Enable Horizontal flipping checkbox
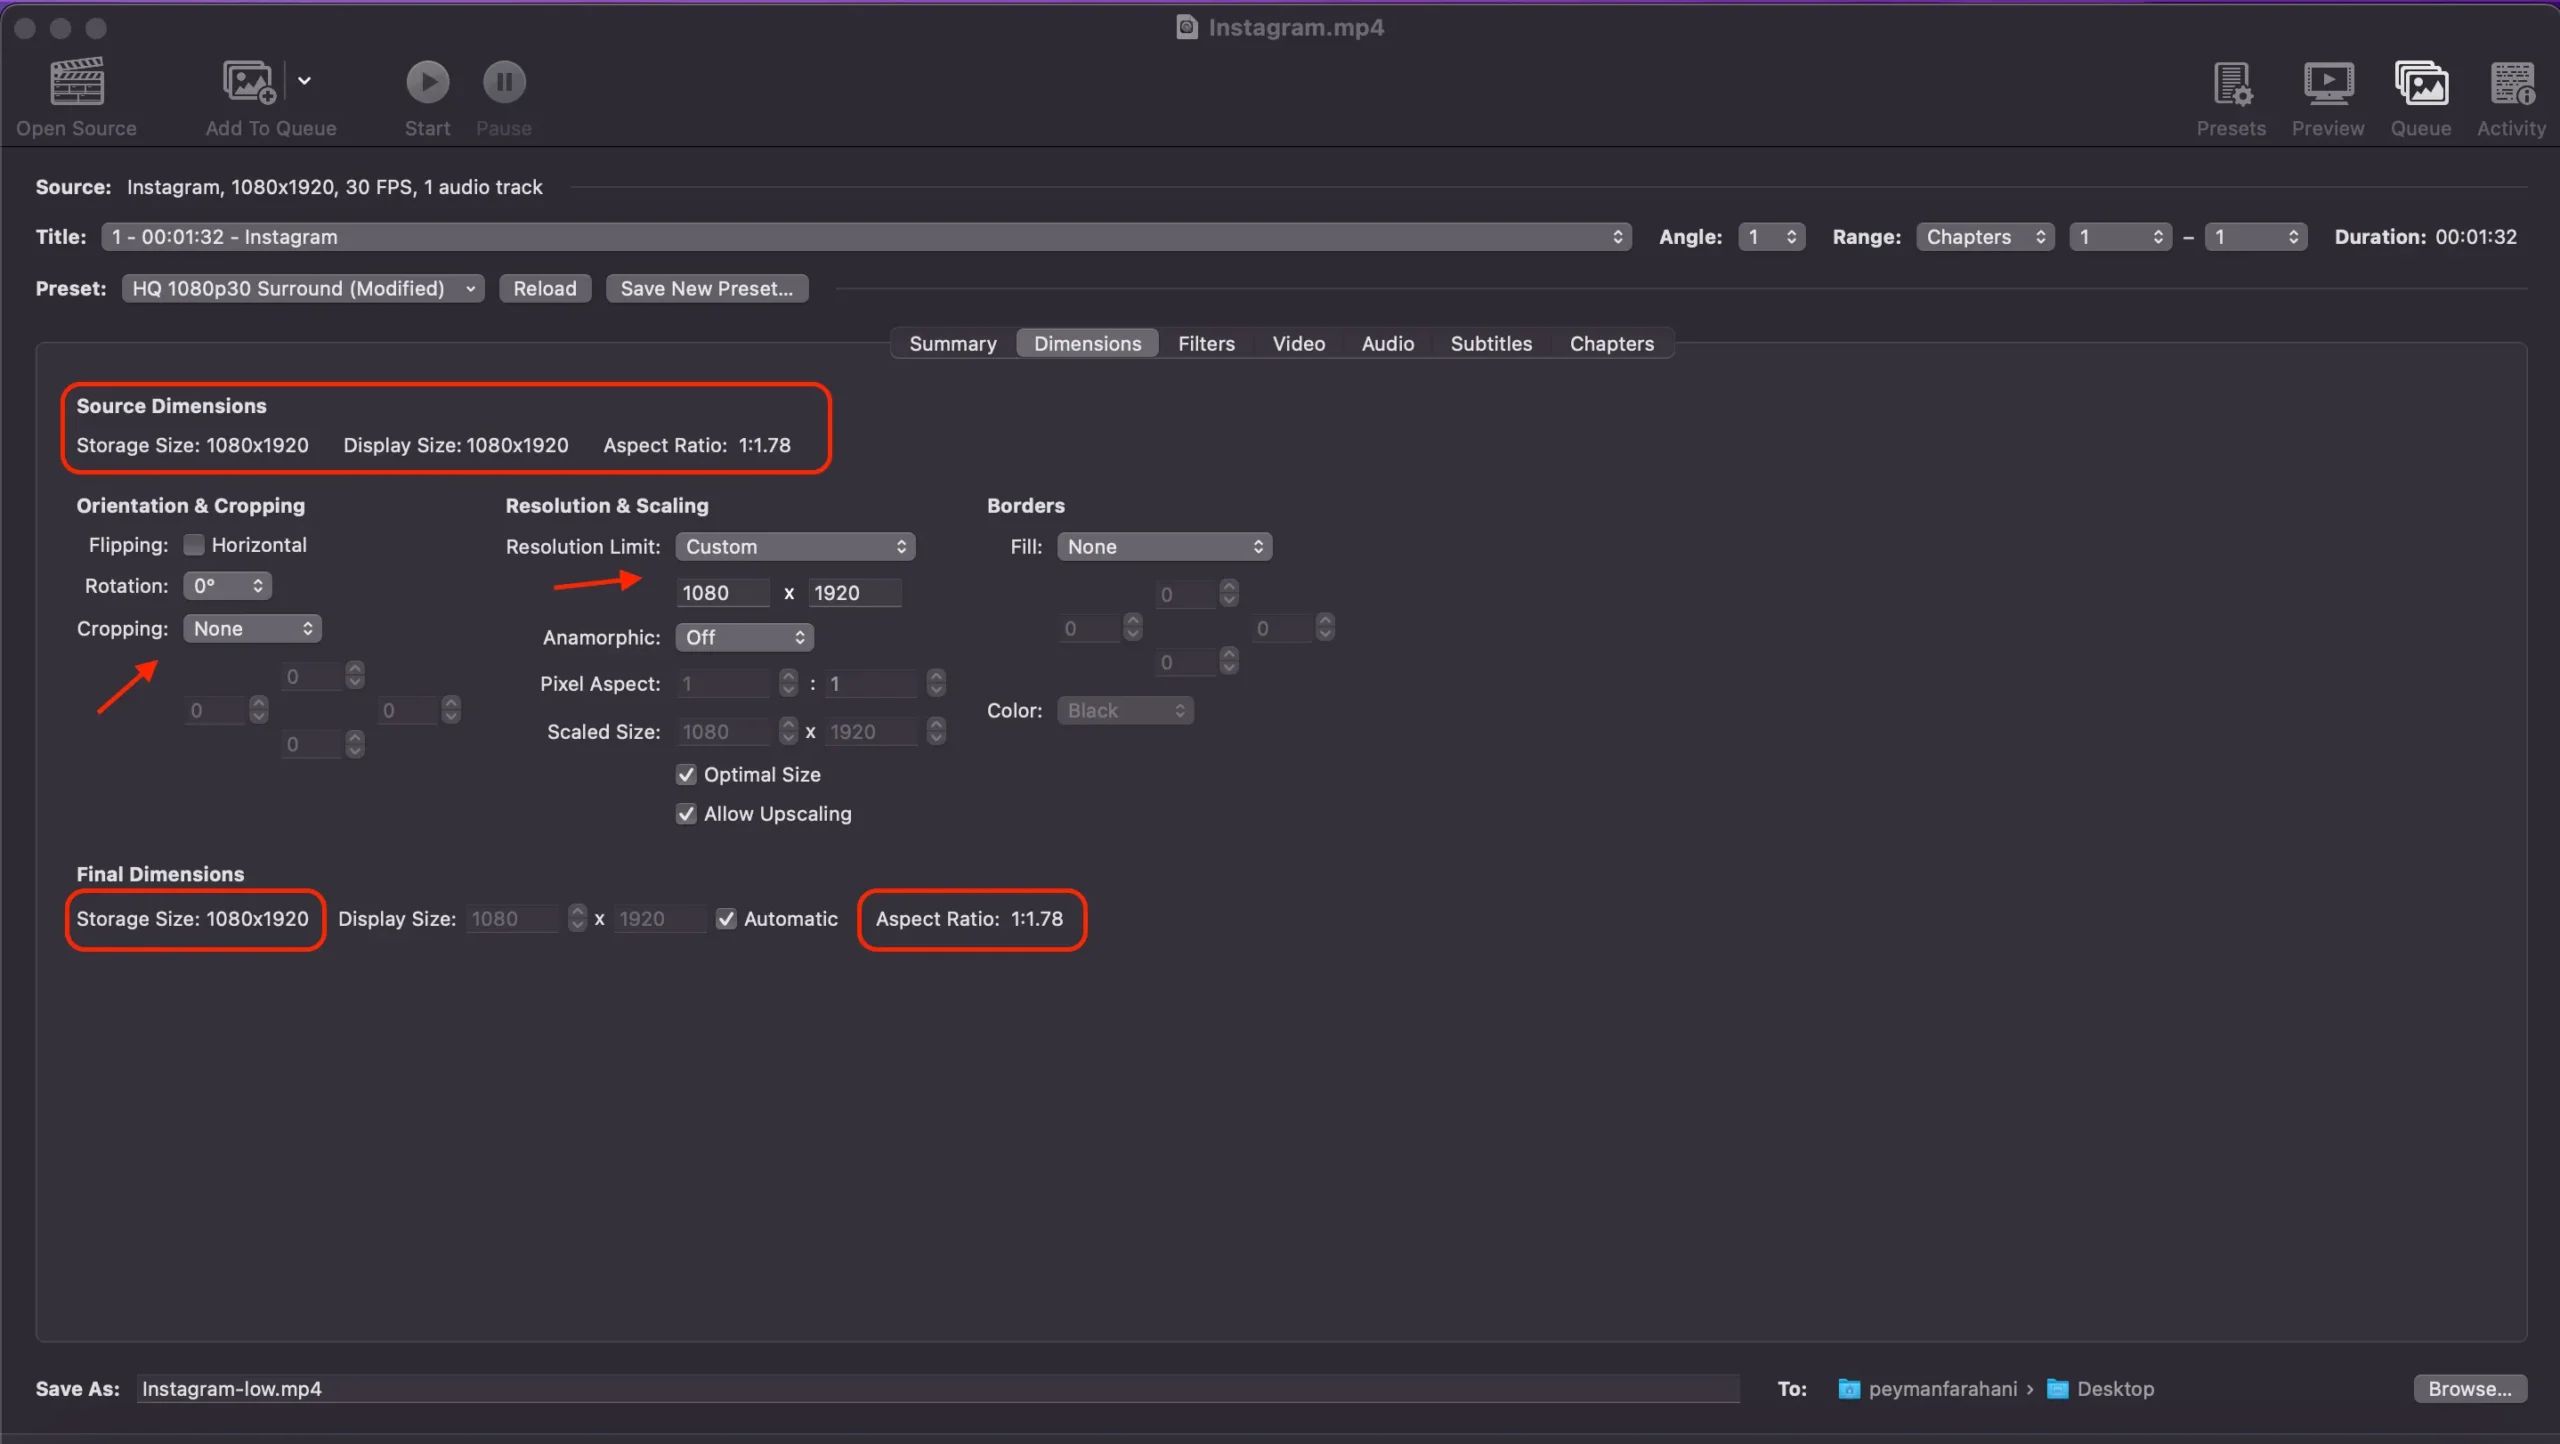 pyautogui.click(x=194, y=545)
